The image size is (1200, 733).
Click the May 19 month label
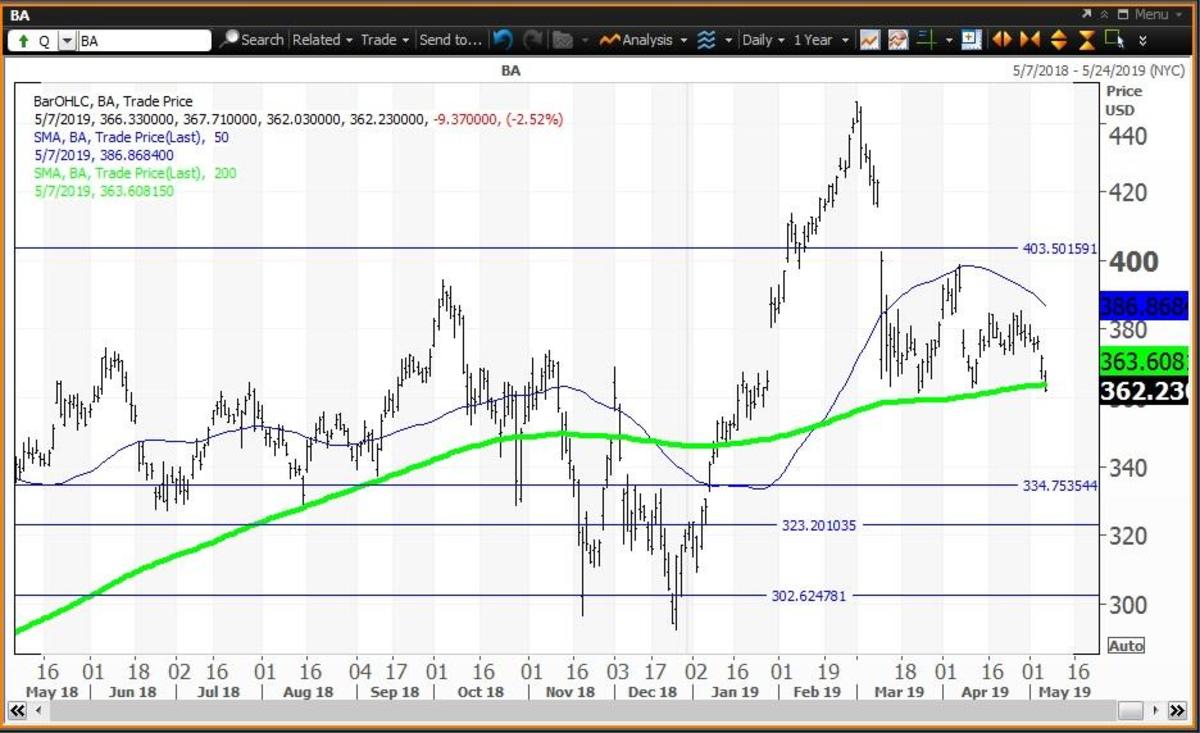[x=1065, y=692]
